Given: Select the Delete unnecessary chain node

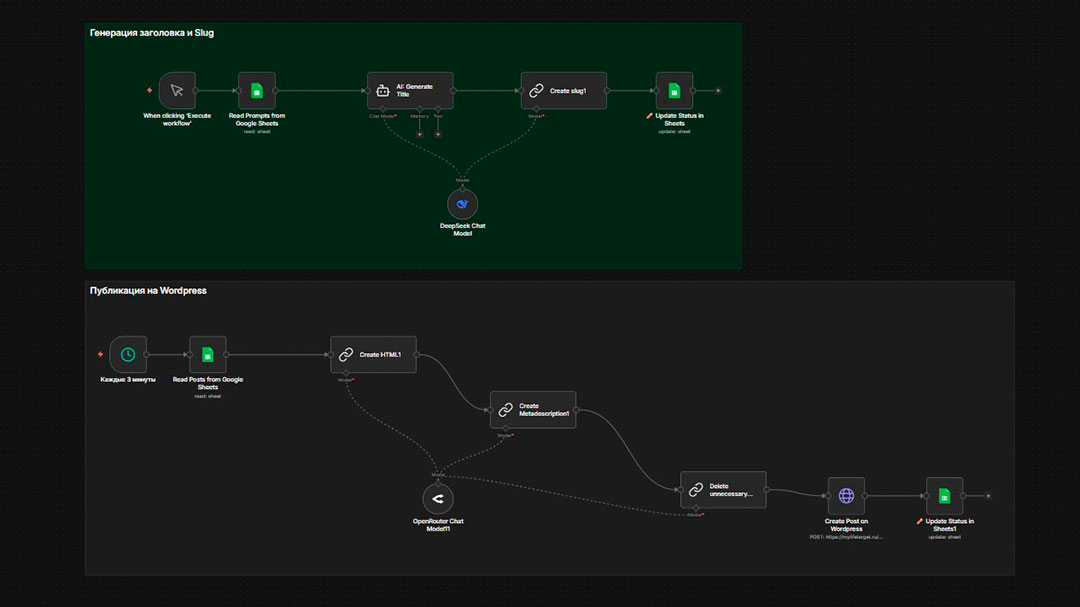Looking at the screenshot, I should pos(723,490).
